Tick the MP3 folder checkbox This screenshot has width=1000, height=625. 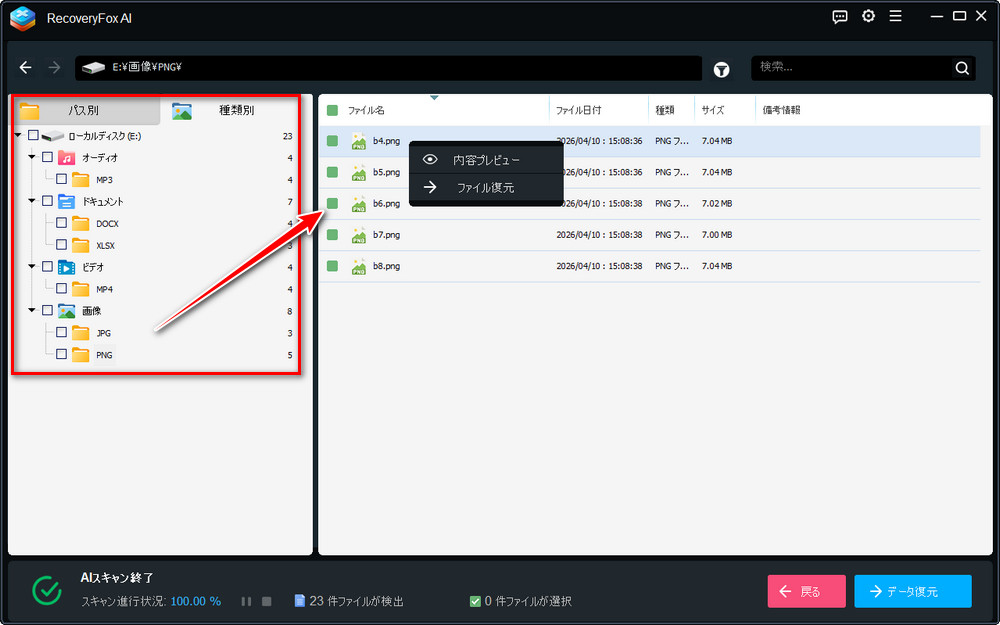click(x=61, y=179)
